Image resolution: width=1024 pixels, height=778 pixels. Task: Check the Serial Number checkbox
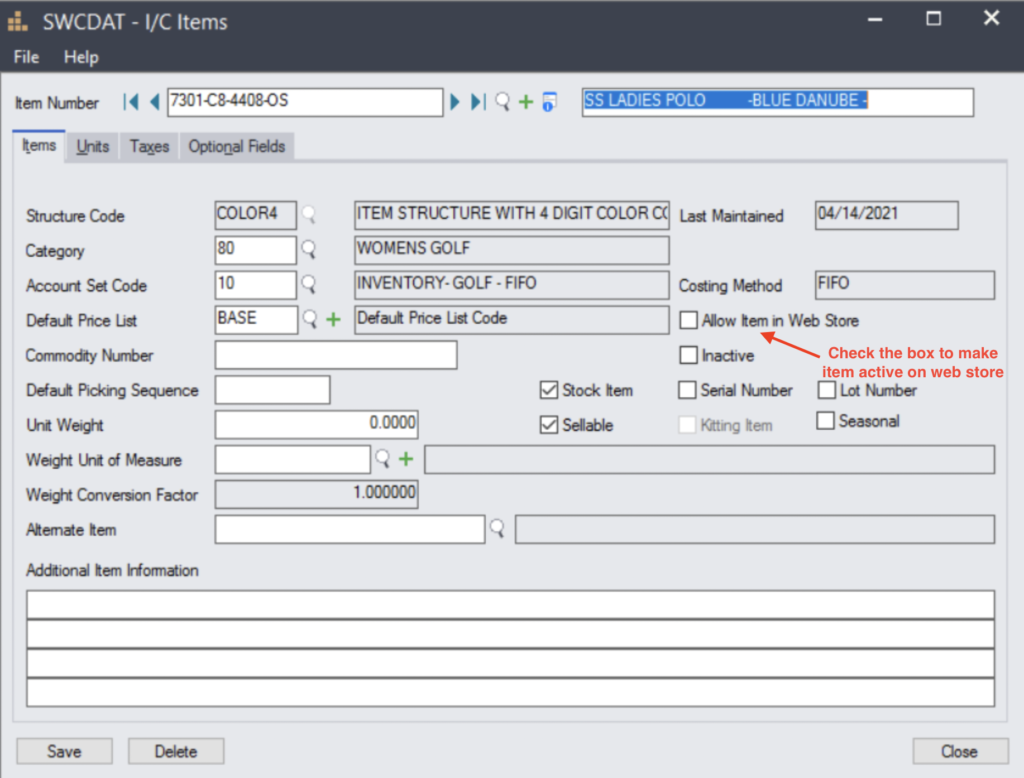[x=687, y=390]
